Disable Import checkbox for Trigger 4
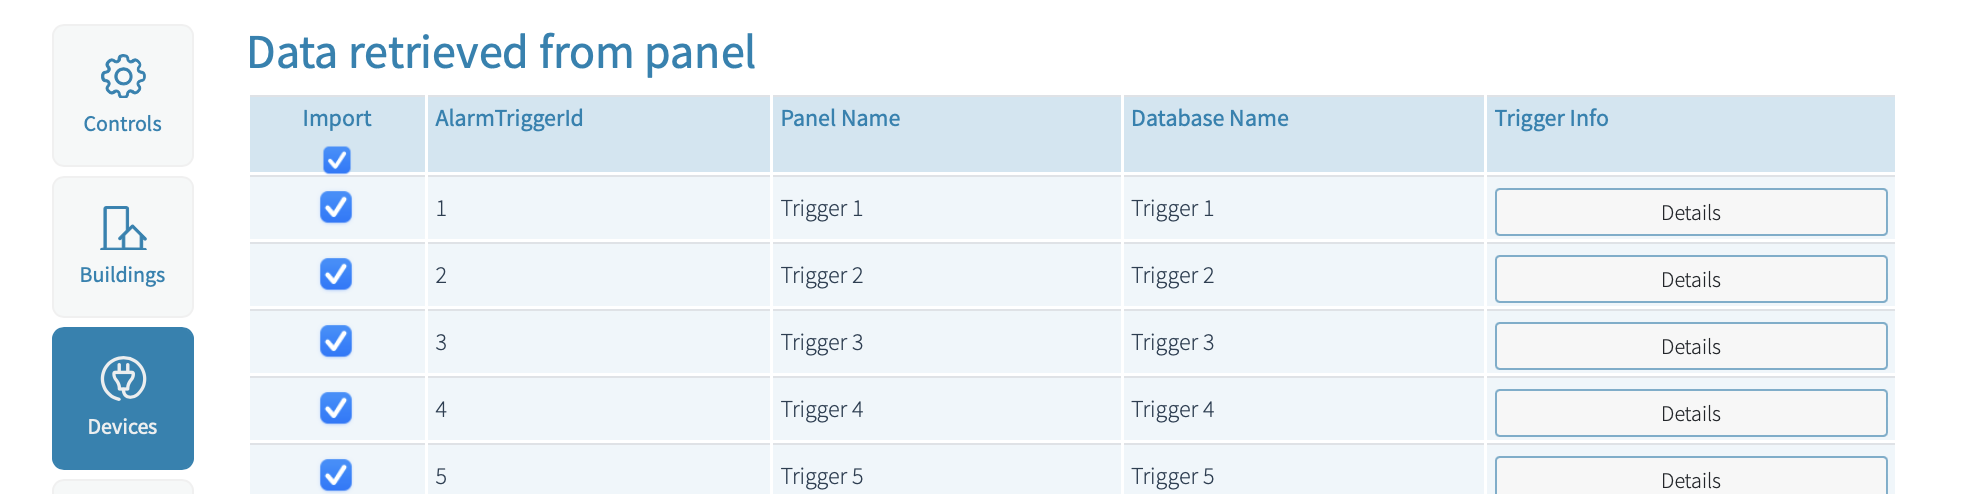Screen dimensions: 1966x494 tap(336, 408)
